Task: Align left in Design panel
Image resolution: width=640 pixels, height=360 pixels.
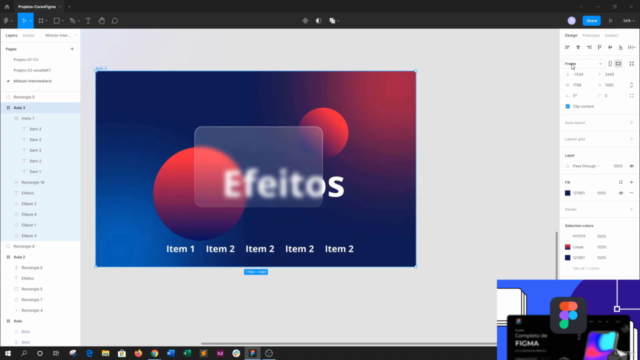Action: click(567, 47)
